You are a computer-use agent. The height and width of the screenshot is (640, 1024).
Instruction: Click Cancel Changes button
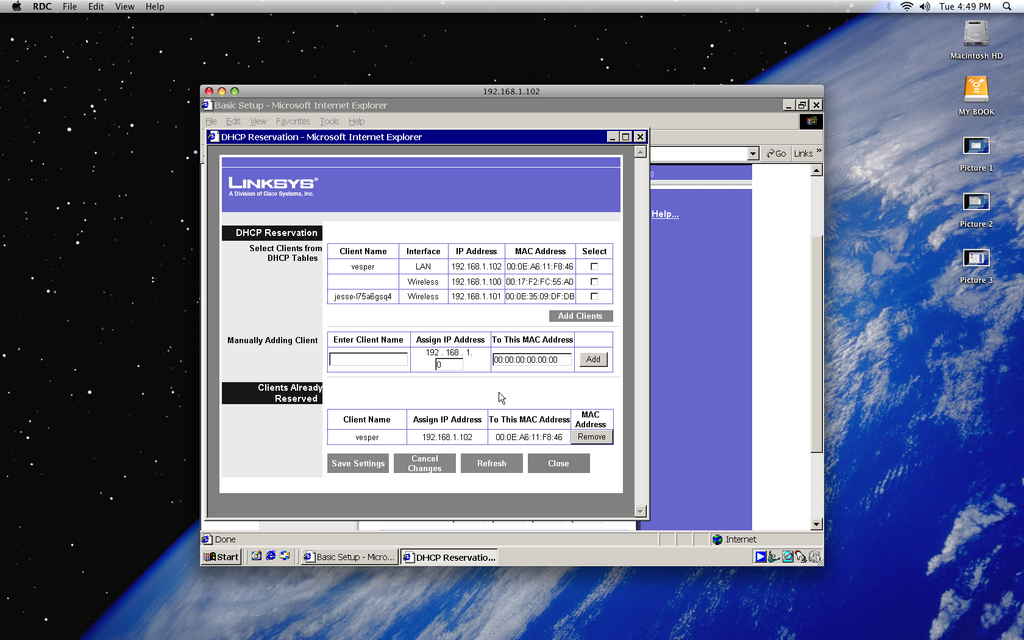click(424, 463)
